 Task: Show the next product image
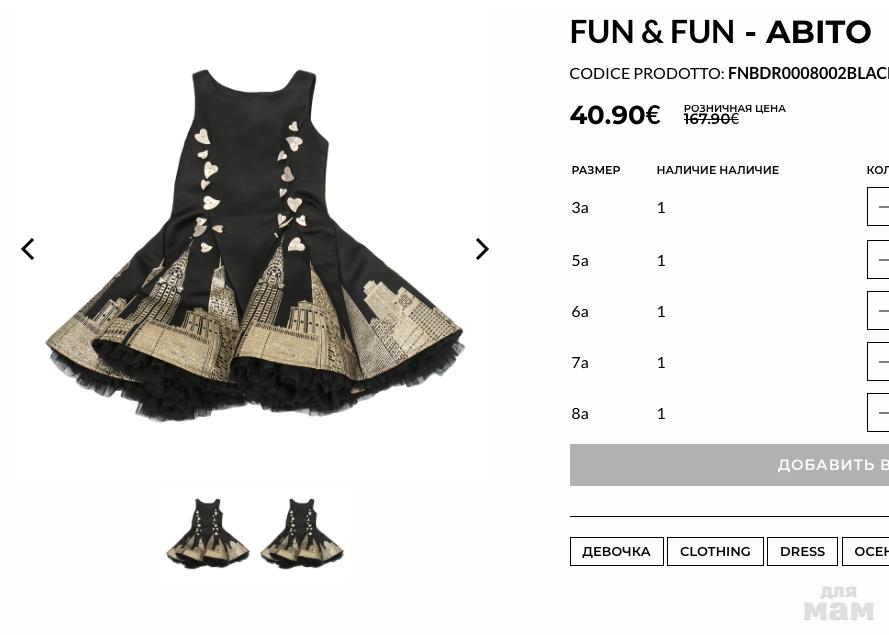click(x=482, y=249)
